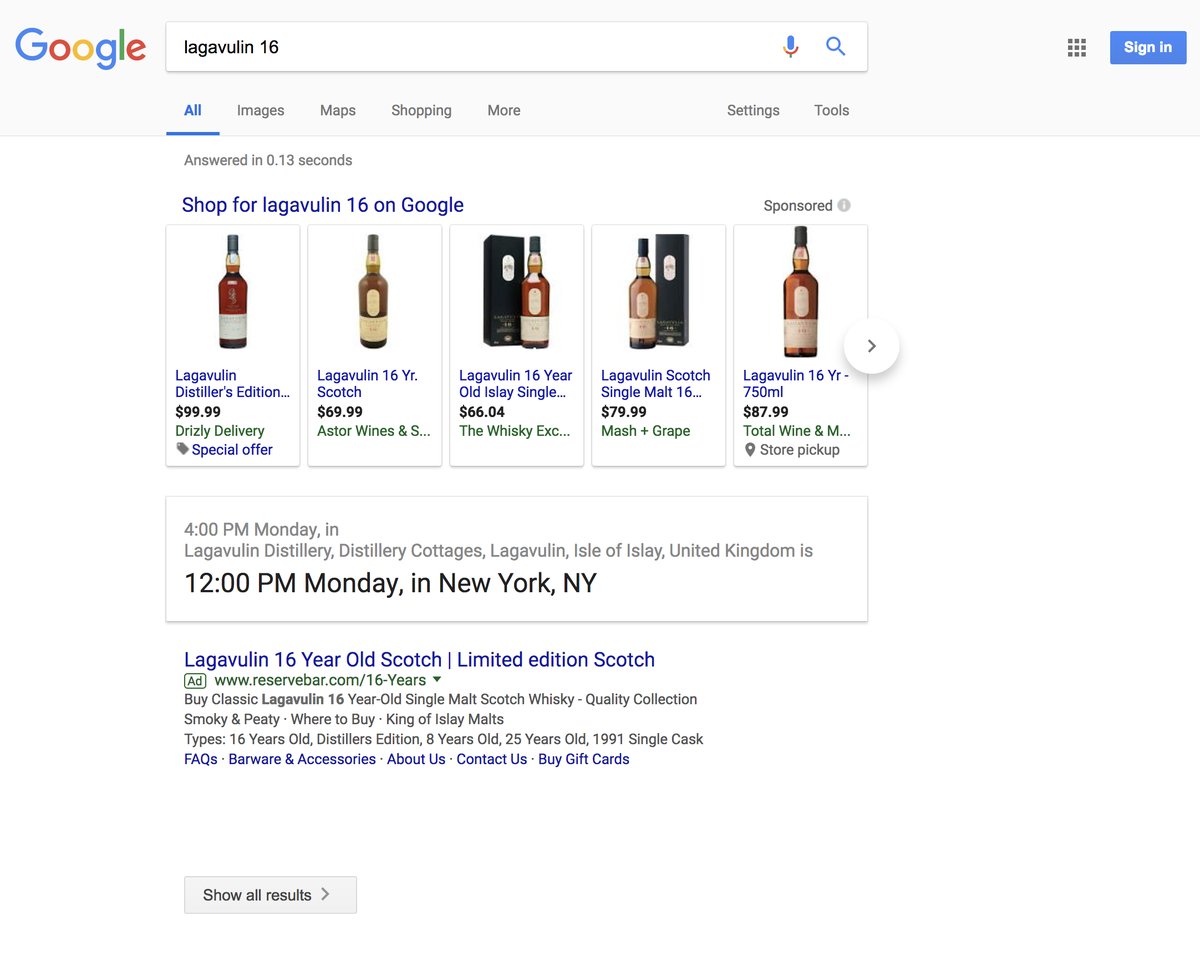
Task: Click the $87.99 price
Action: (x=766, y=412)
